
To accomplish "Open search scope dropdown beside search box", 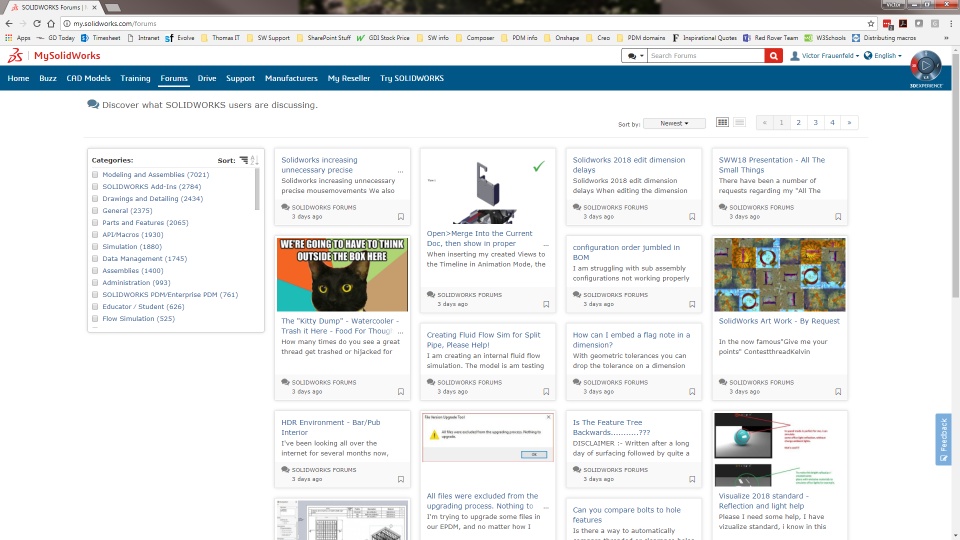I will pos(634,56).
